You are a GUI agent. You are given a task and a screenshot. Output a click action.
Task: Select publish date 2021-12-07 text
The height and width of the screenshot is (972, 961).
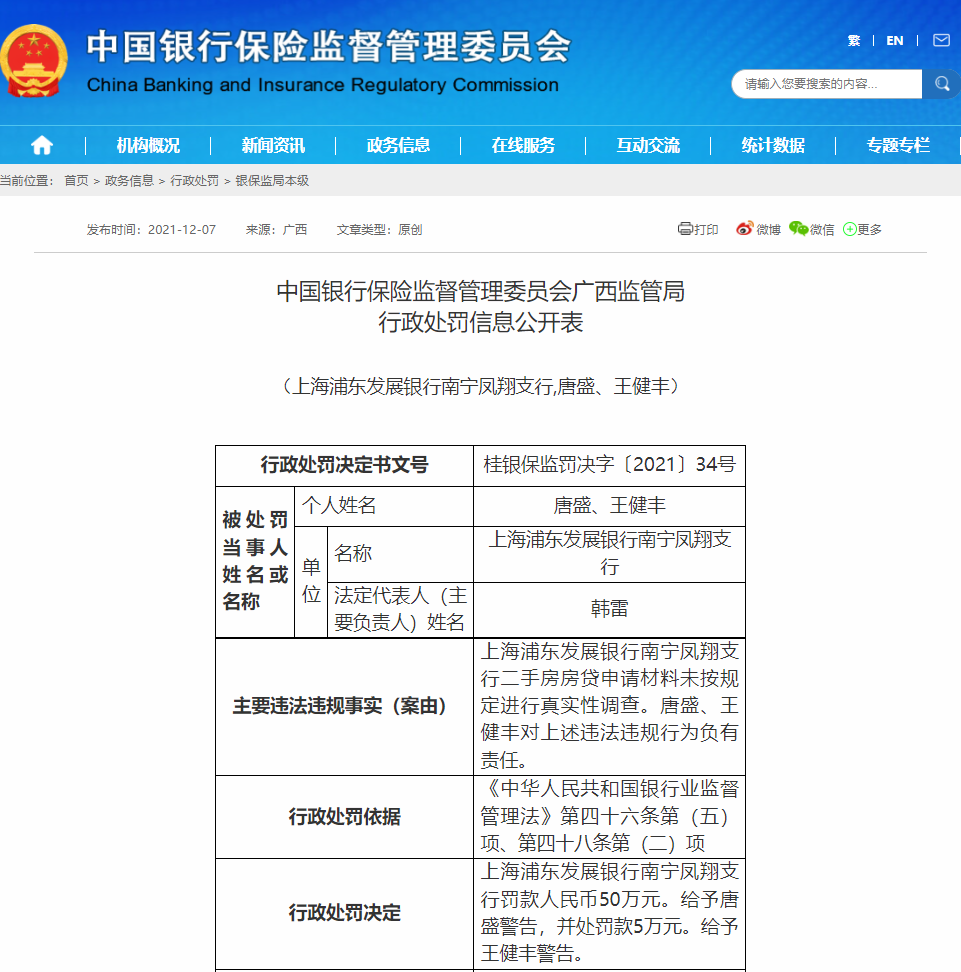pyautogui.click(x=182, y=229)
